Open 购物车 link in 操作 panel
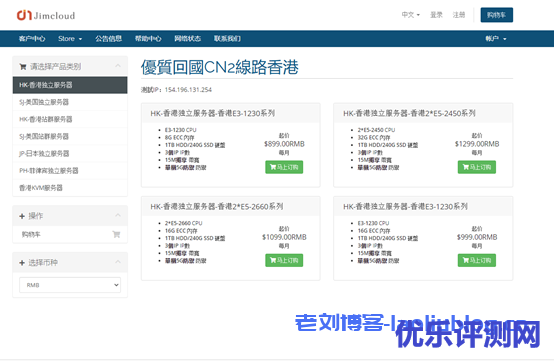The width and height of the screenshot is (554, 361). (x=31, y=234)
